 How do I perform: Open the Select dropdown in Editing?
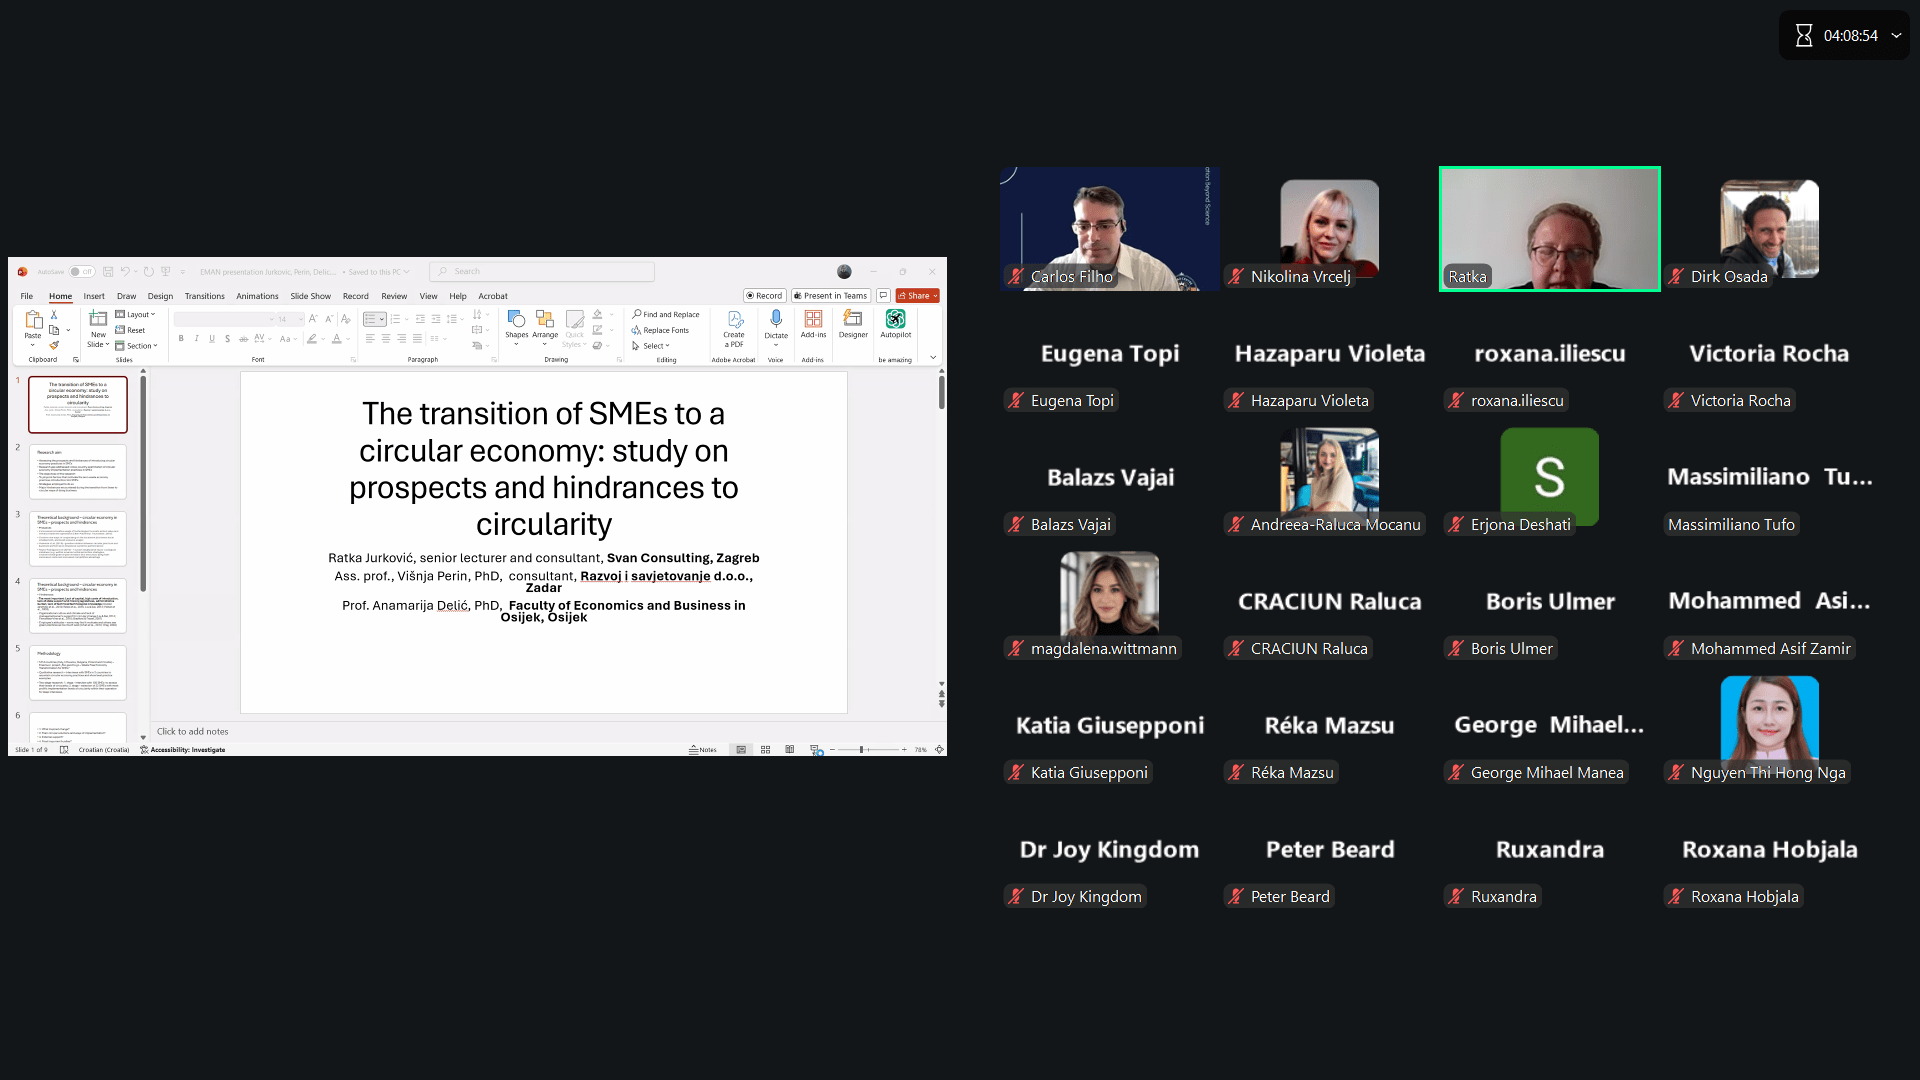point(652,346)
